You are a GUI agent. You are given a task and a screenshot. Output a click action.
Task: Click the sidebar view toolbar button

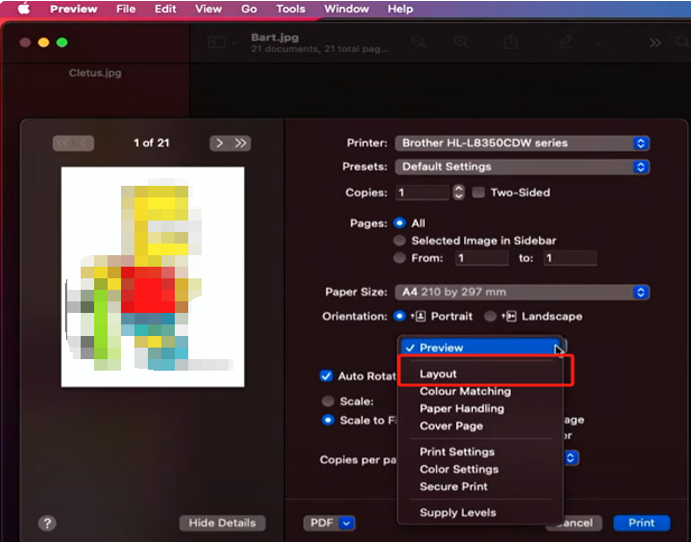pyautogui.click(x=216, y=42)
